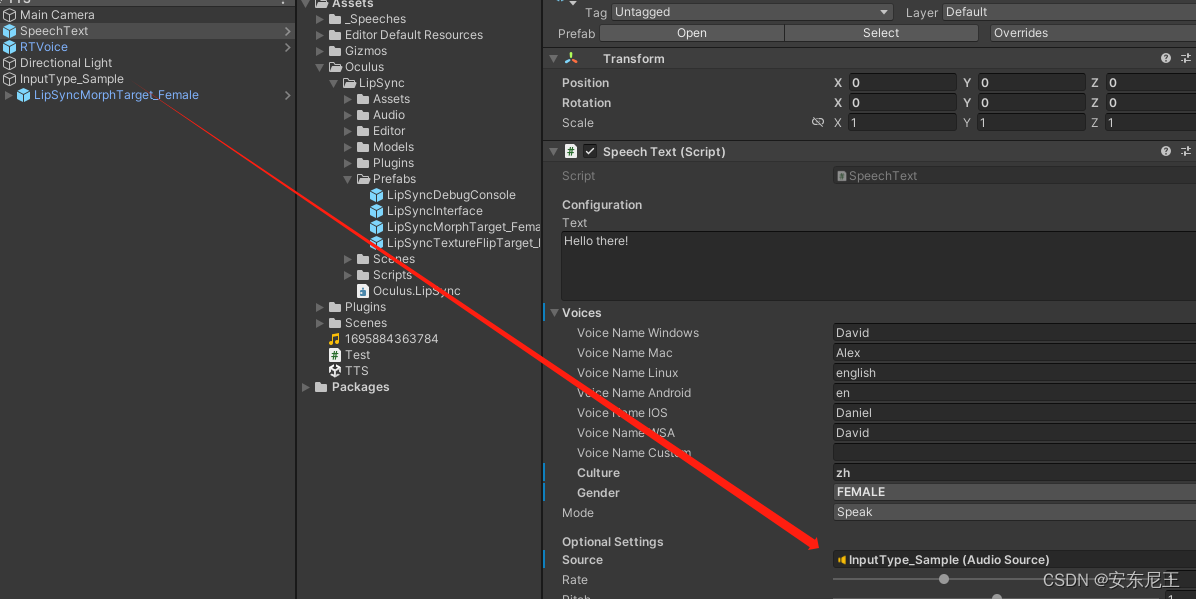Viewport: 1196px width, 599px height.
Task: Open the Gender dropdown showing FEMALE
Action: 1014,492
